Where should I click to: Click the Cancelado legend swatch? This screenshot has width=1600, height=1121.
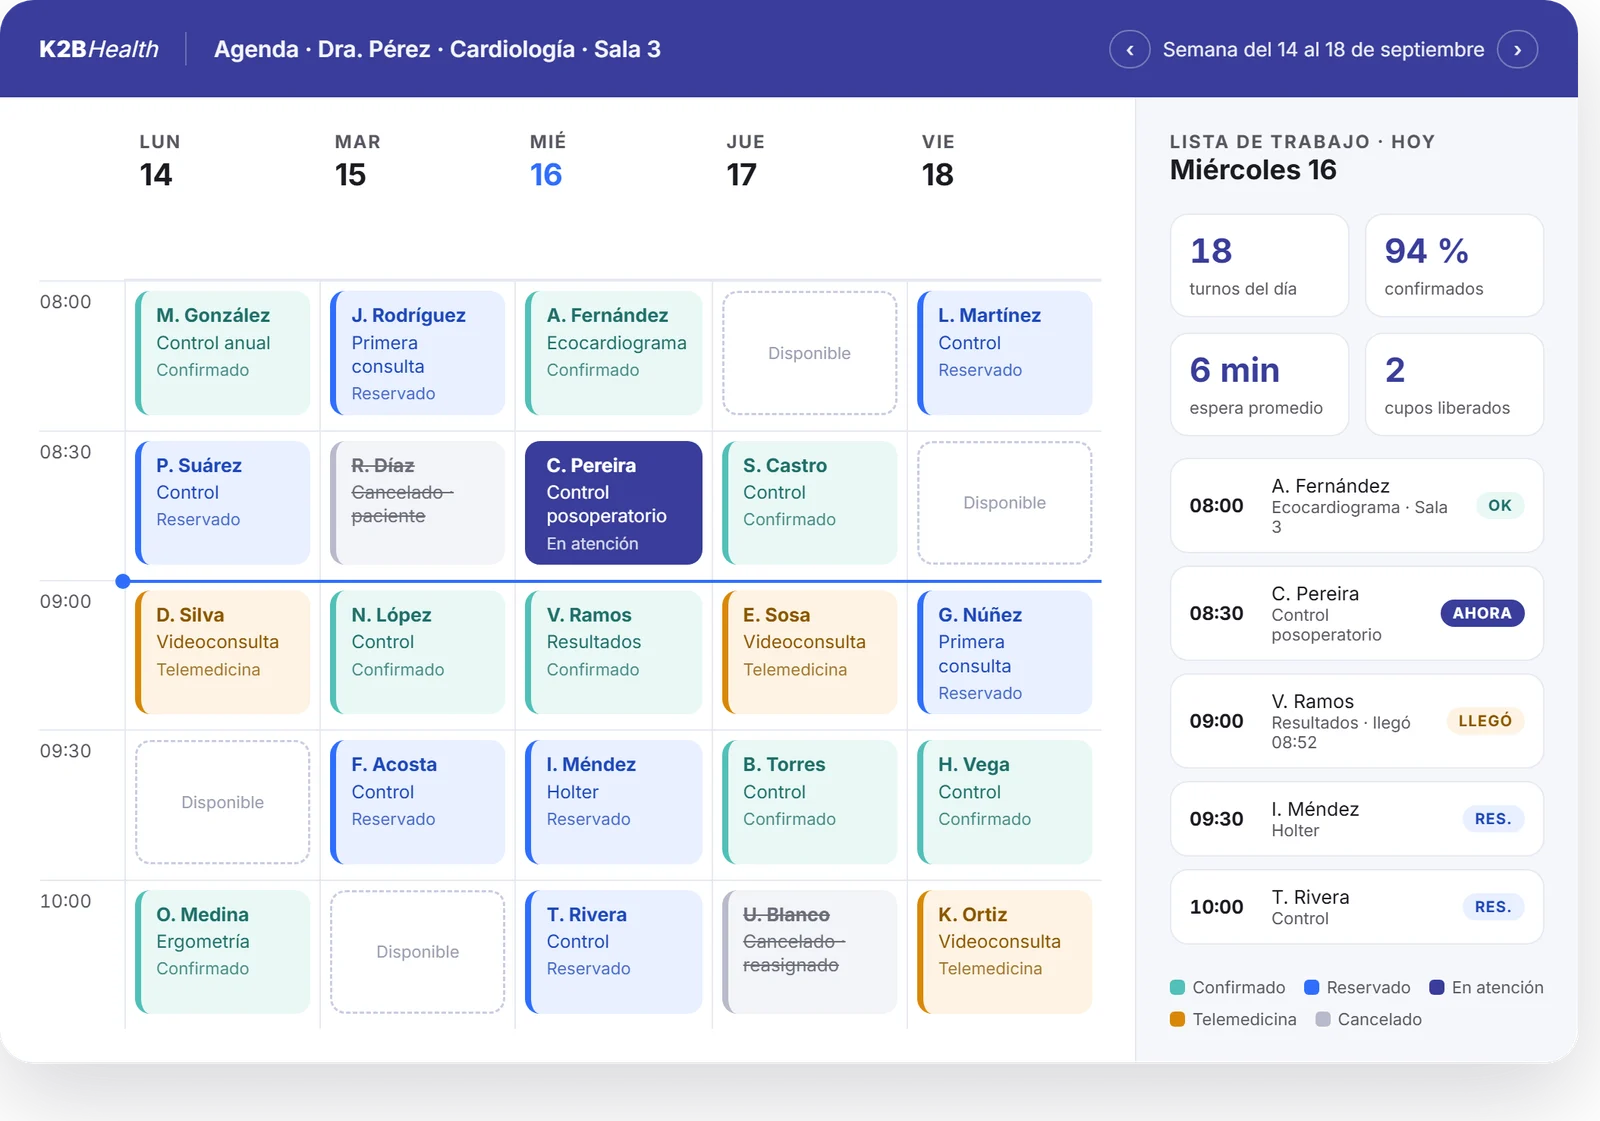click(x=1323, y=1019)
